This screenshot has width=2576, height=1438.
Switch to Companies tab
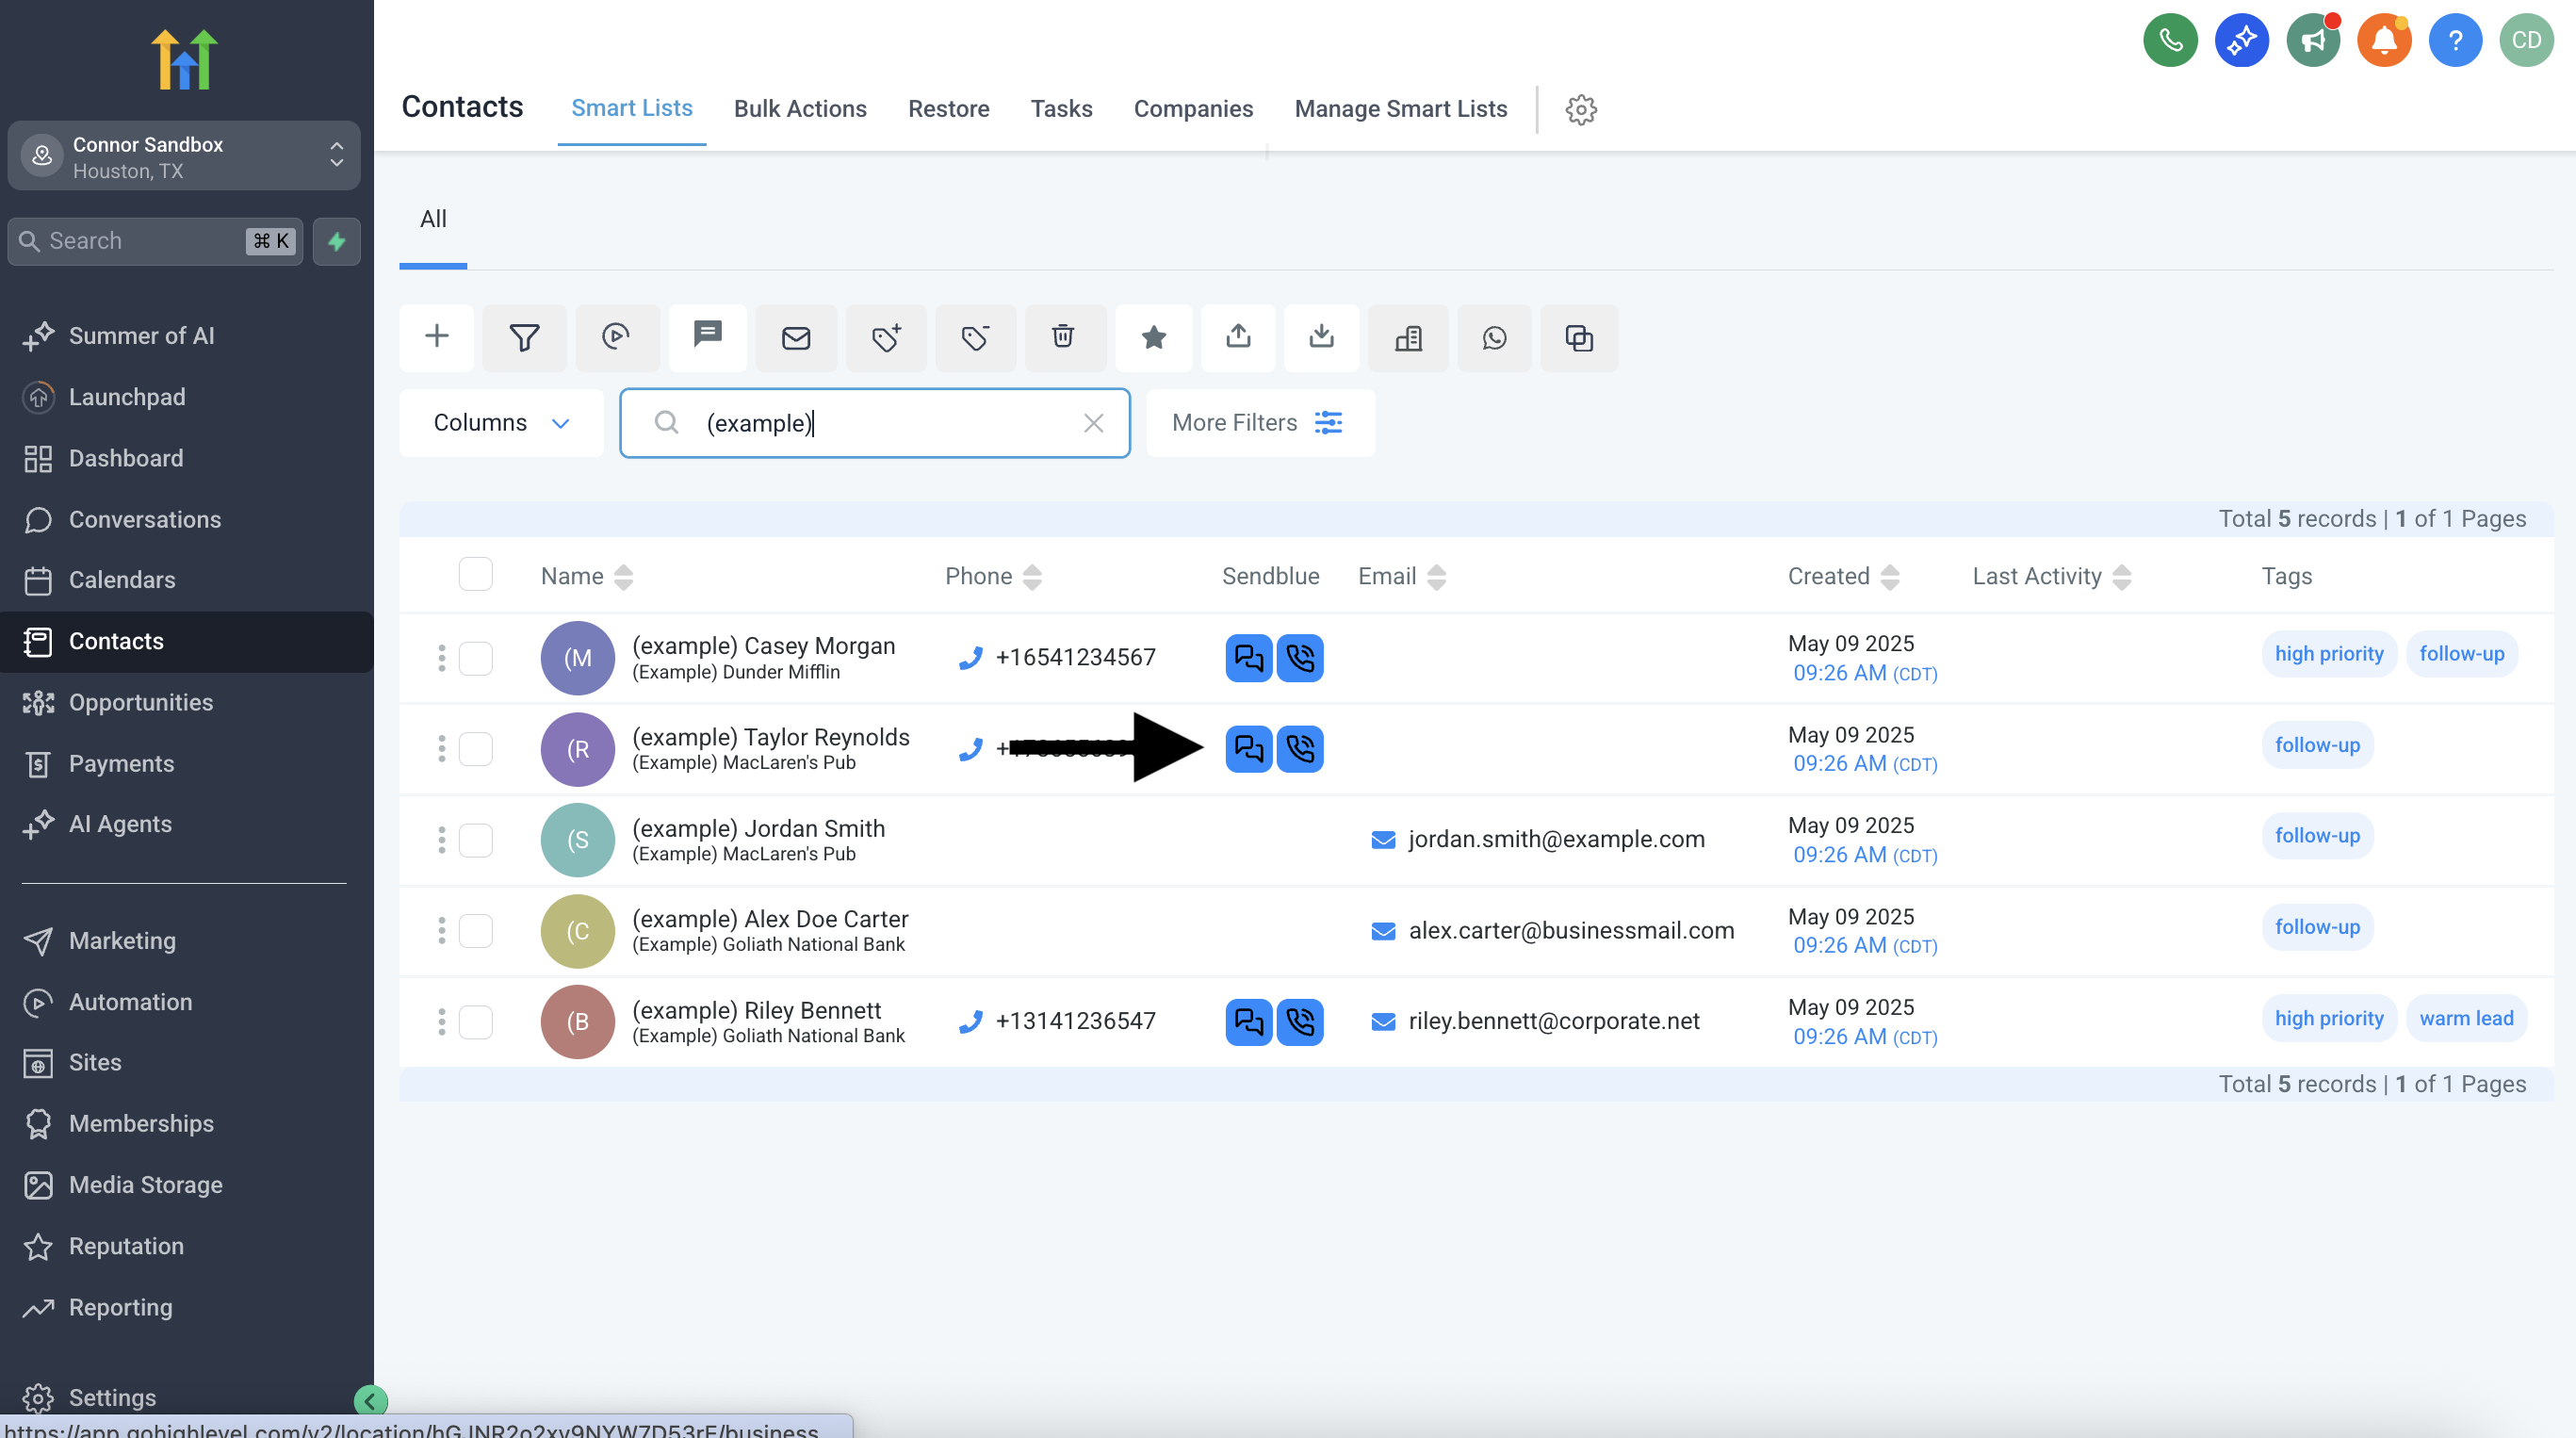click(1193, 109)
